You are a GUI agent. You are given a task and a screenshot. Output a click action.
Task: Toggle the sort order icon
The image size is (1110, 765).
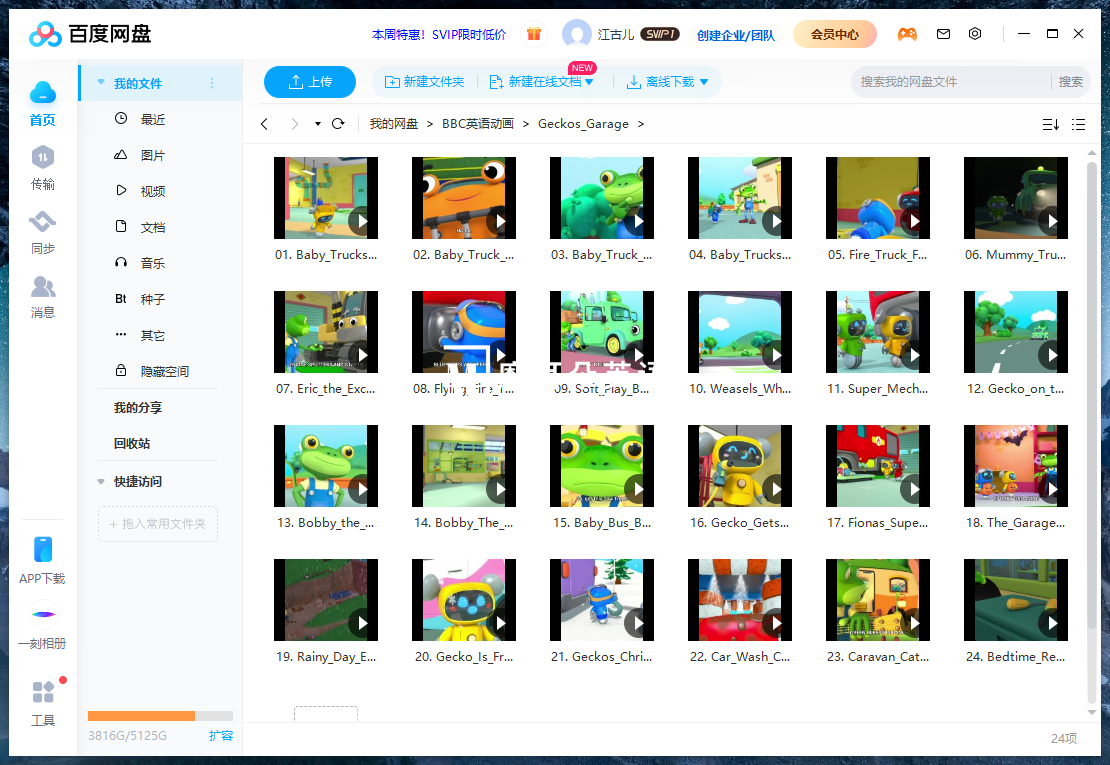click(x=1050, y=124)
